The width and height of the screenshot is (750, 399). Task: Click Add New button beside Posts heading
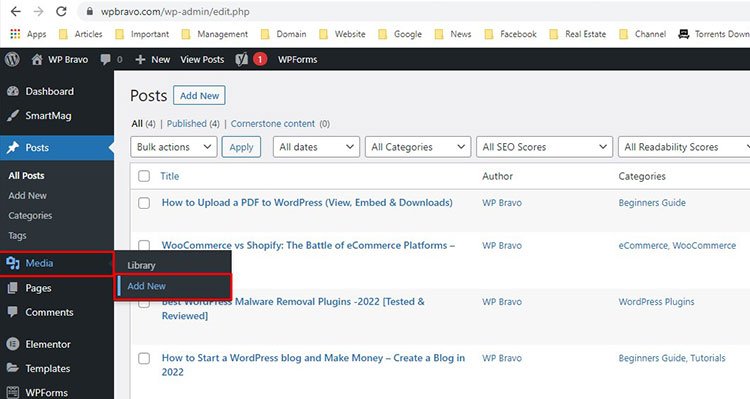(x=199, y=96)
